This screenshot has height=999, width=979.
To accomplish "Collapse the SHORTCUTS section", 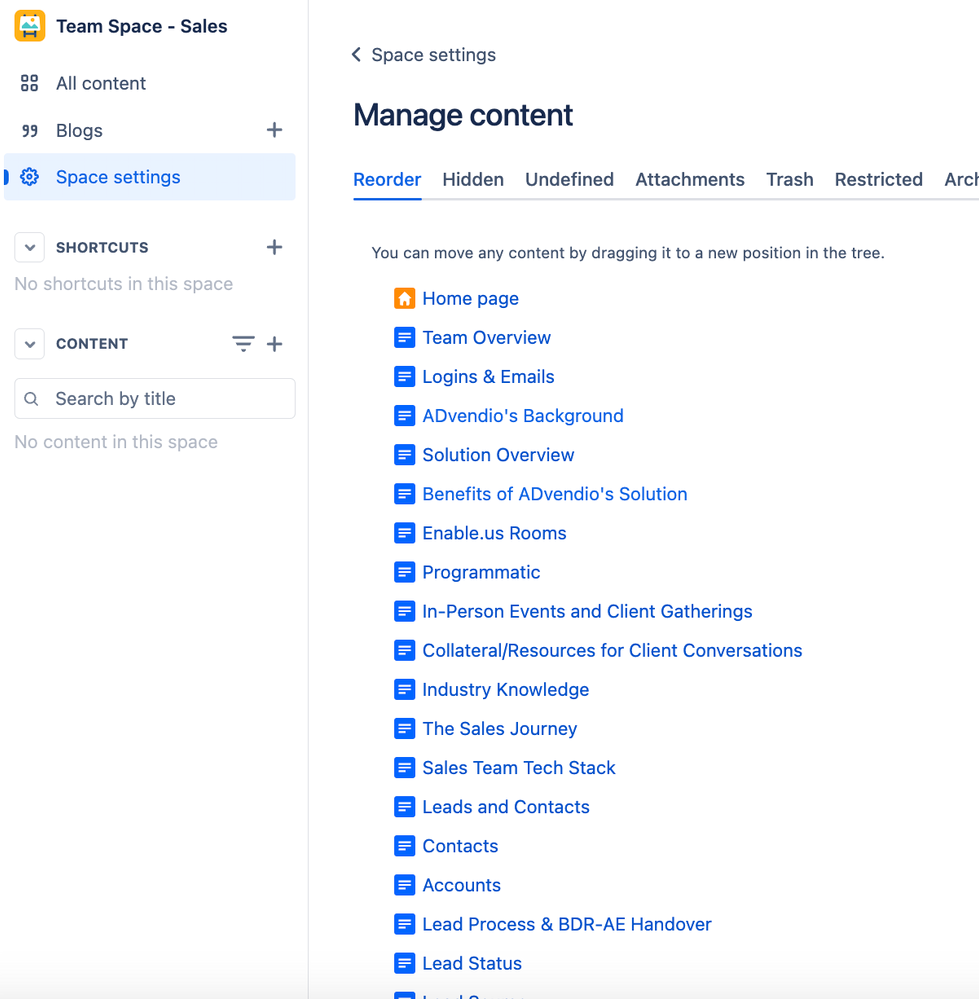I will point(29,247).
